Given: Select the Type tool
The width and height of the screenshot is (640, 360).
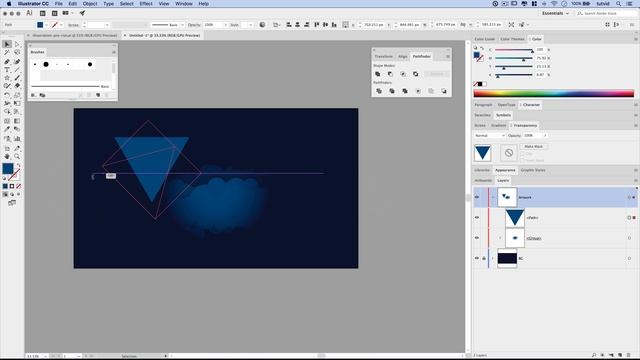Looking at the screenshot, I should click(7, 70).
